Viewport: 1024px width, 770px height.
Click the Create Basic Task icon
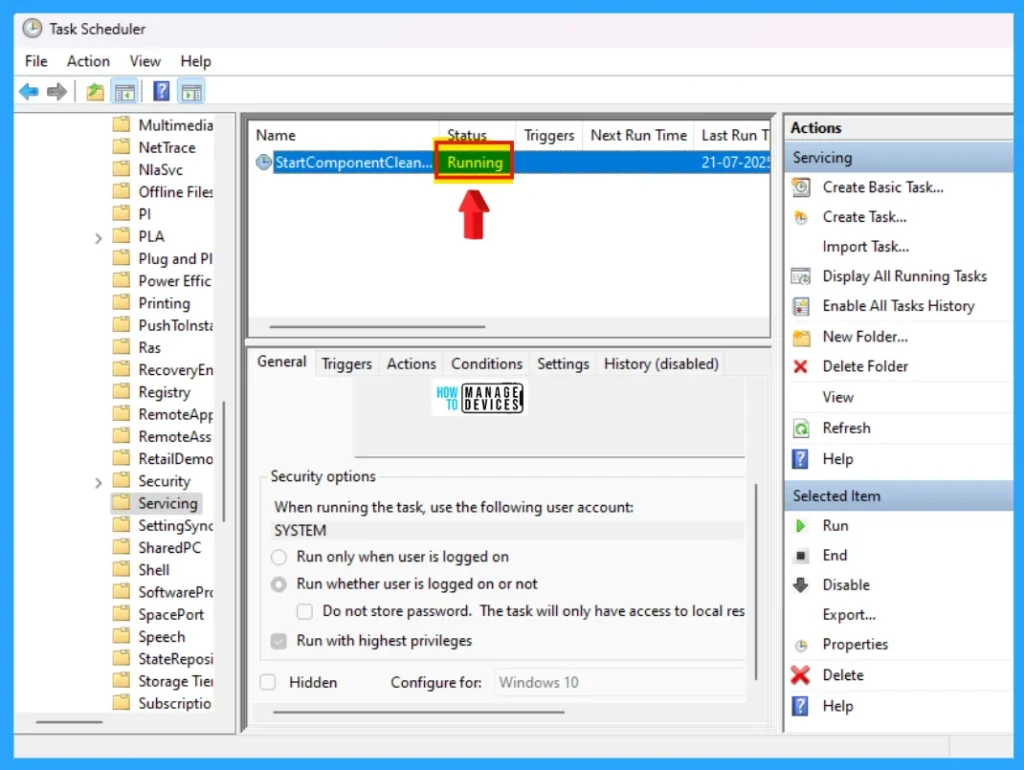coord(801,187)
